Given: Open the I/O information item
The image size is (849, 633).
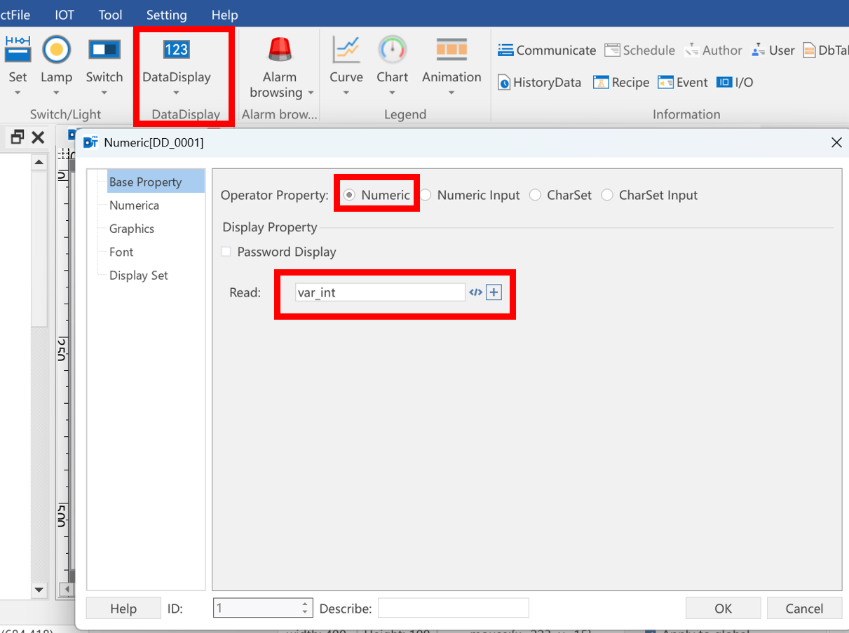Looking at the screenshot, I should click(735, 82).
